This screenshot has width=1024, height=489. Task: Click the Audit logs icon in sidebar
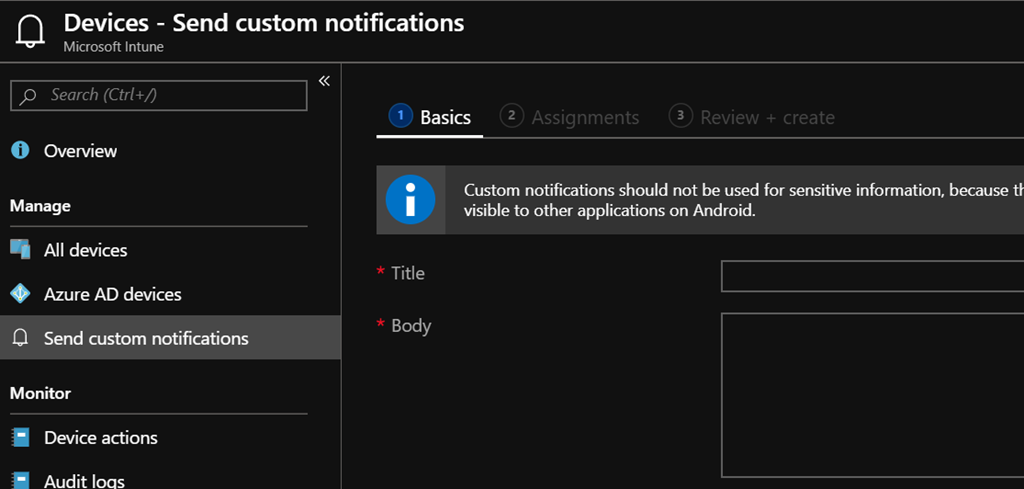(20, 479)
